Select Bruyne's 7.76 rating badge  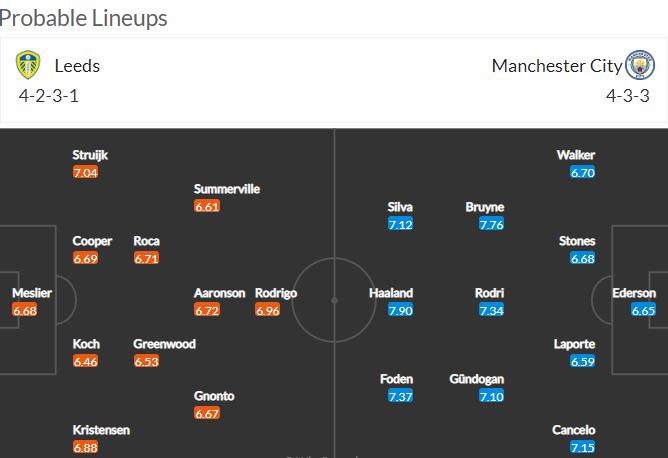(491, 224)
